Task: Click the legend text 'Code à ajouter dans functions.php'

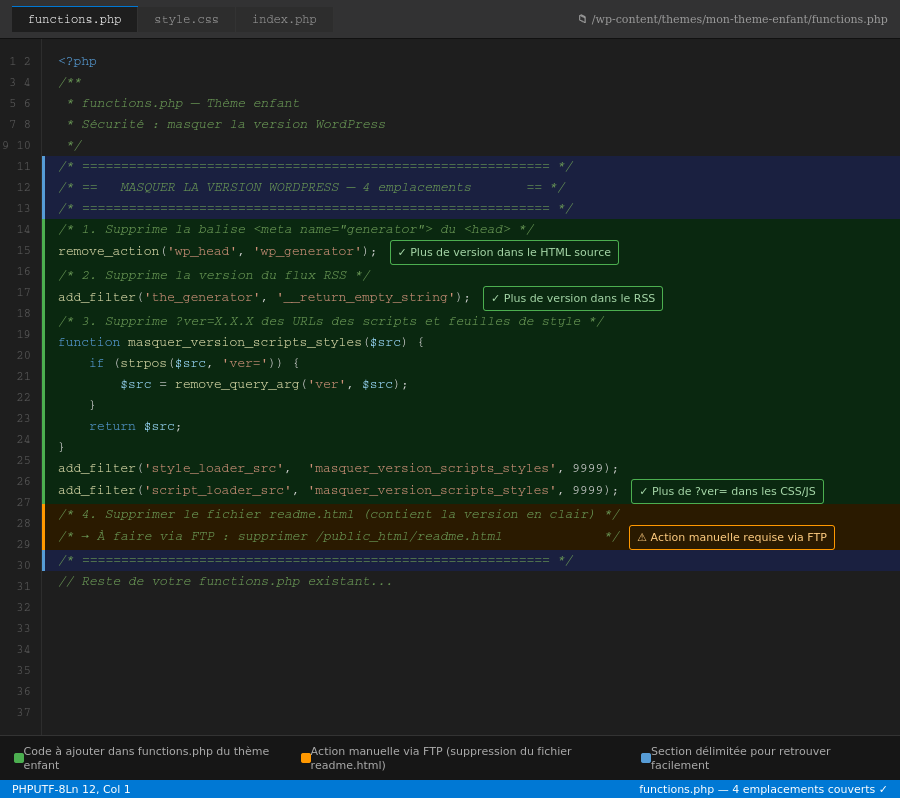Action: click(146, 758)
